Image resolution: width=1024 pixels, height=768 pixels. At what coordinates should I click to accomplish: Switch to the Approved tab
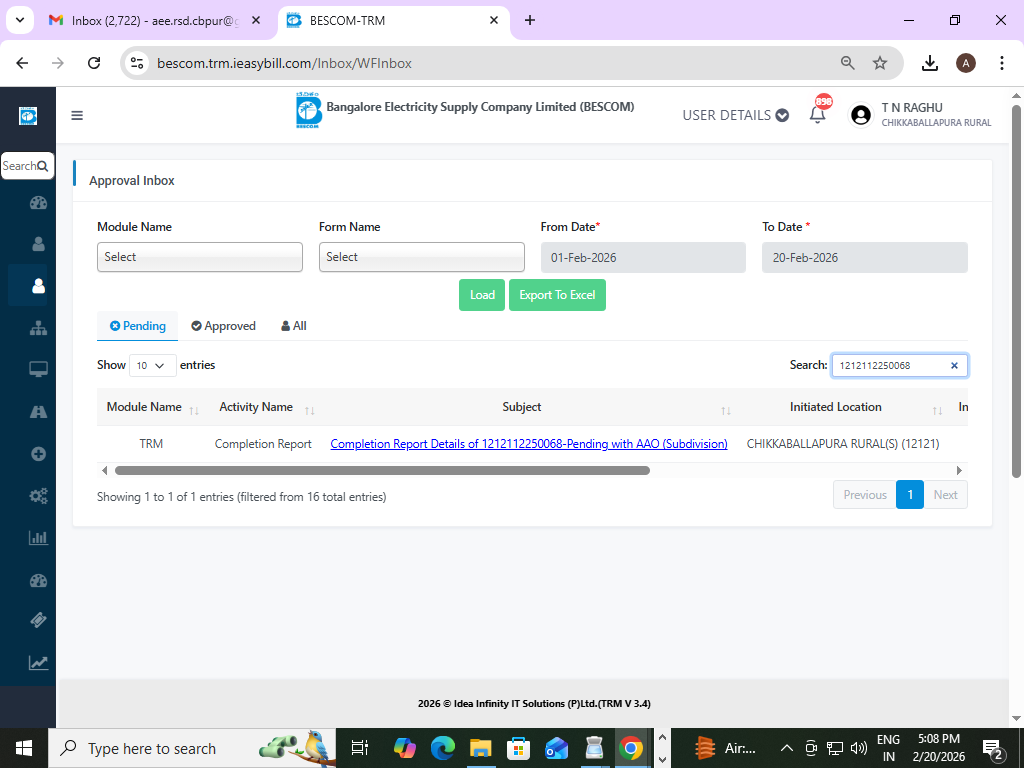(223, 326)
